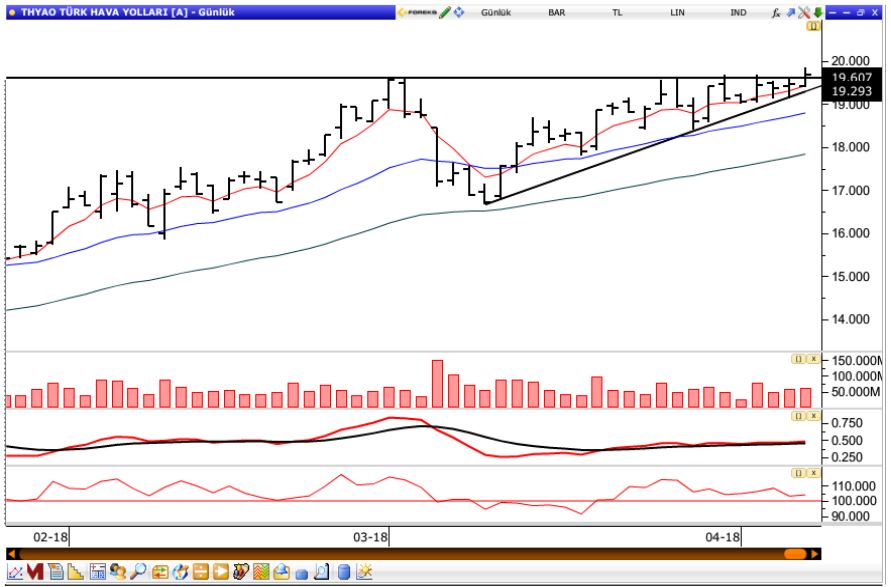This screenshot has height=587, width=891.
Task: Click the orange timeline scrollbar thumb
Action: coord(796,554)
